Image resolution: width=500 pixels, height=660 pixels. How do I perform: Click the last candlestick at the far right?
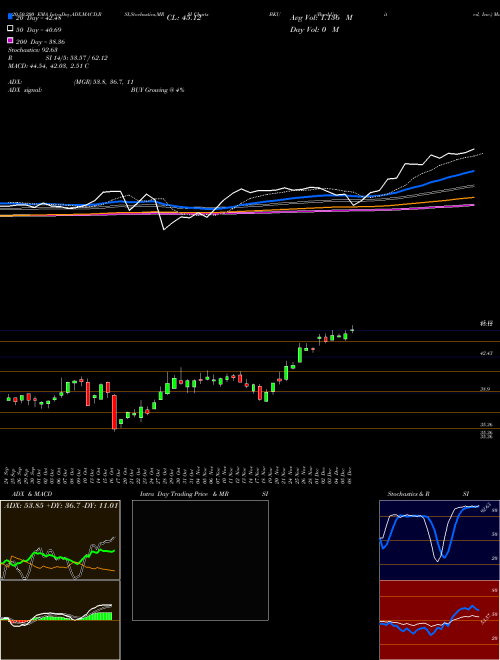click(352, 330)
